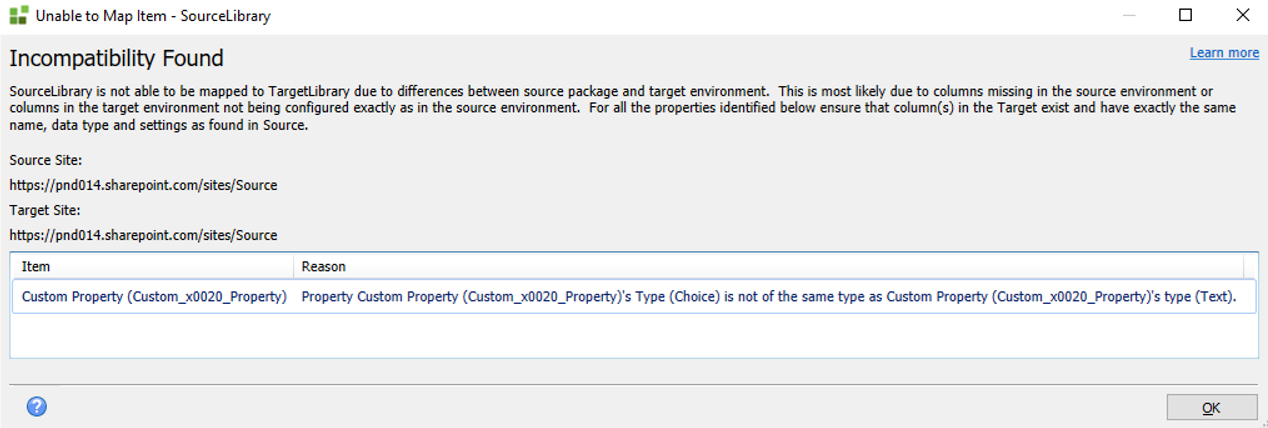Close the Unable to Map Item dialog

(1242, 15)
